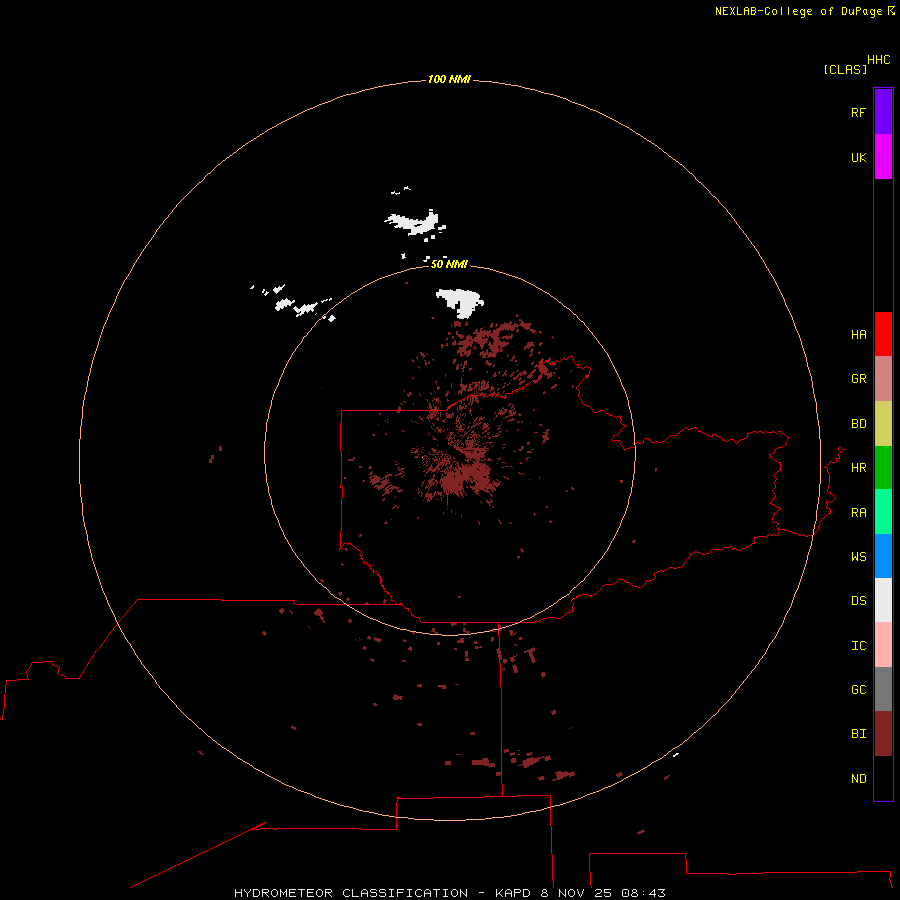900x900 pixels.
Task: Click the HA red legend swatch
Action: (x=883, y=334)
